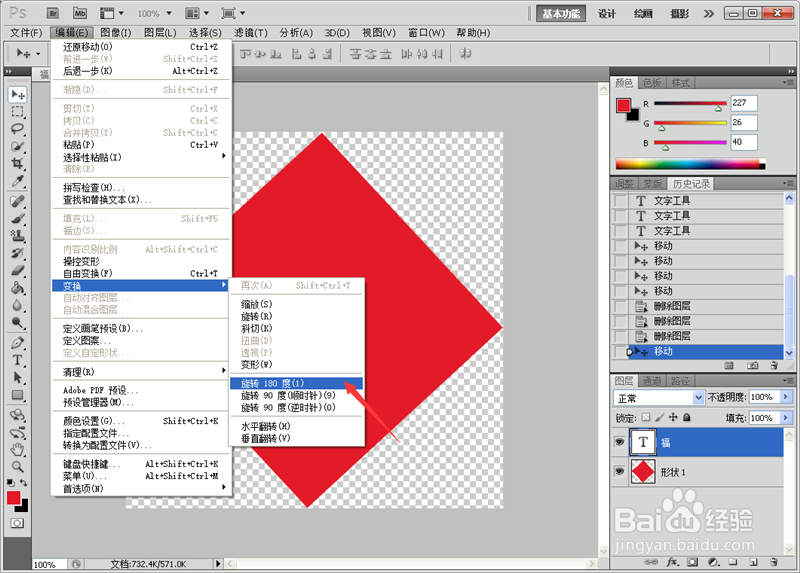This screenshot has width=800, height=573.
Task: Select the Zoom tool
Action: [x=18, y=466]
